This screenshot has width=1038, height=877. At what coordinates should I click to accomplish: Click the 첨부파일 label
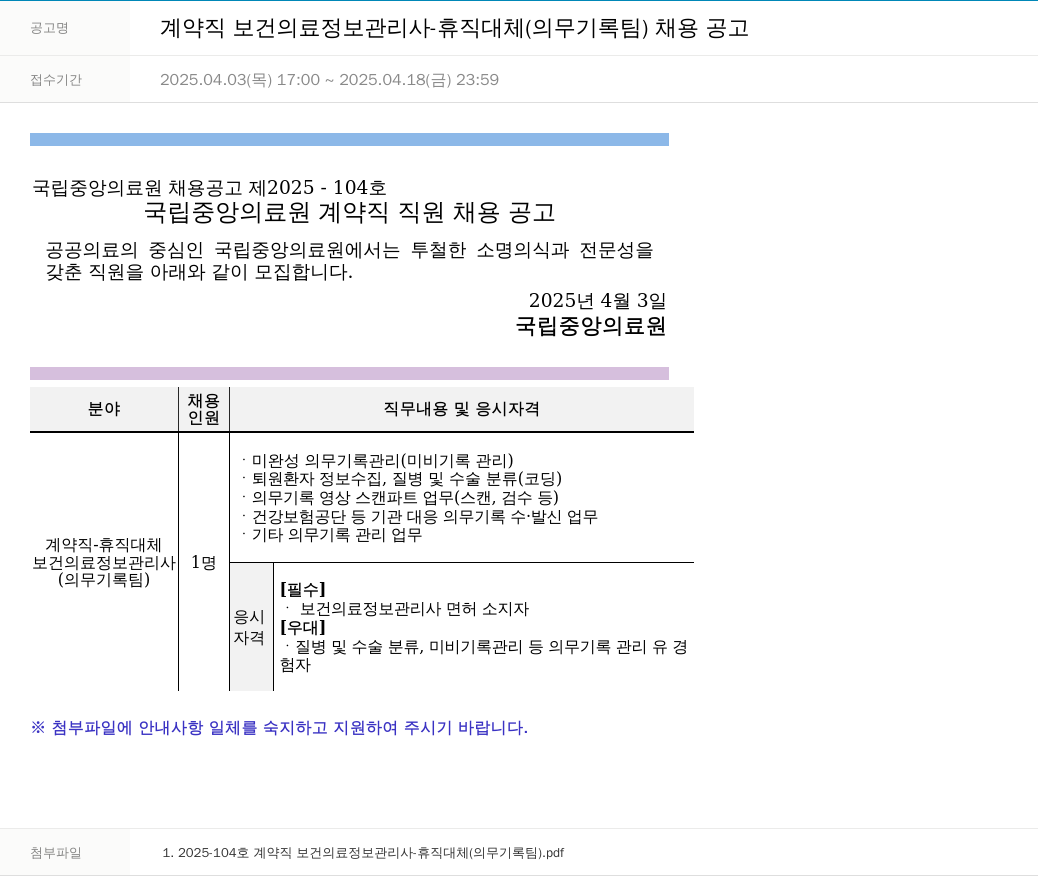click(x=56, y=853)
